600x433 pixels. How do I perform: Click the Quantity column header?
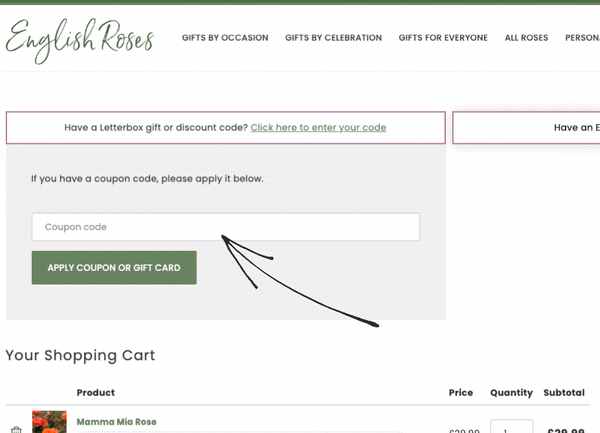(x=511, y=393)
